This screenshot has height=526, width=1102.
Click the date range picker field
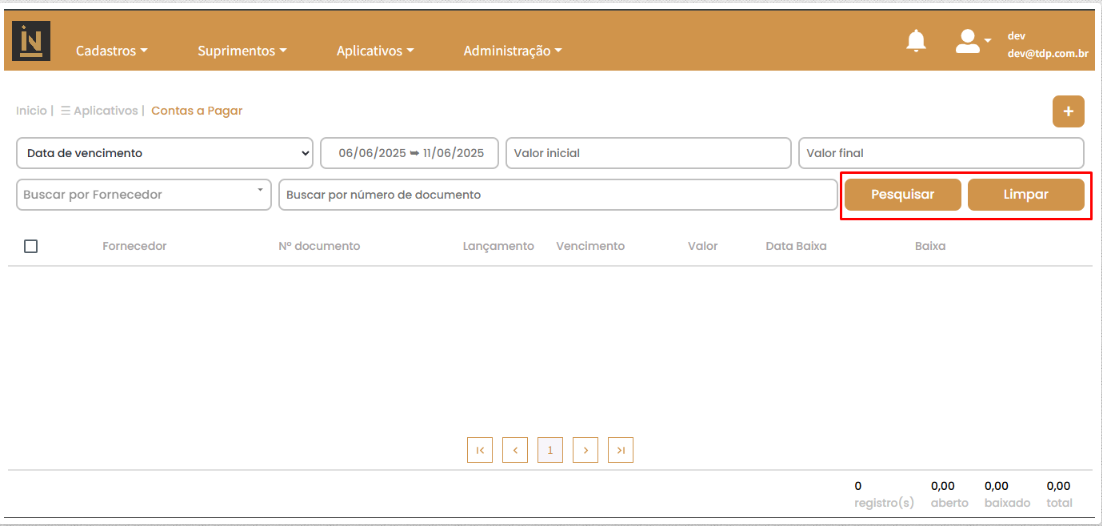pyautogui.click(x=410, y=153)
